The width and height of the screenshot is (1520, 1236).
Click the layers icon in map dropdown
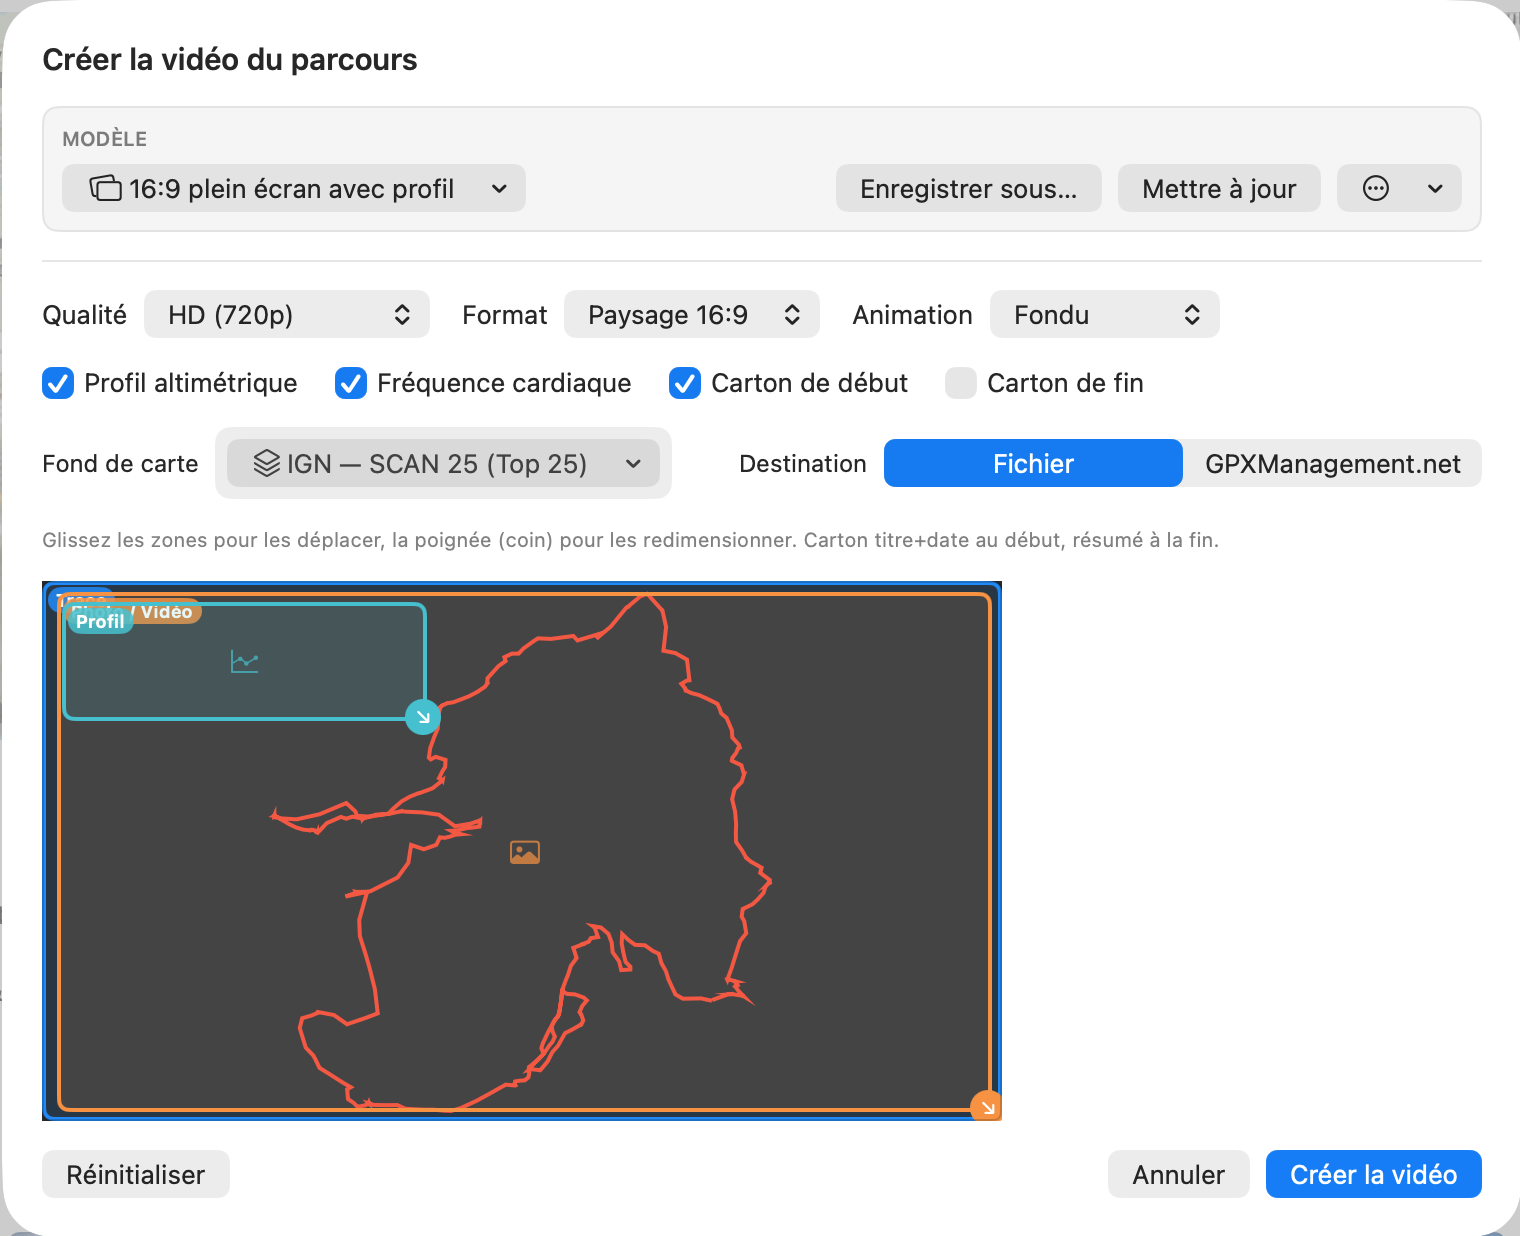point(267,463)
